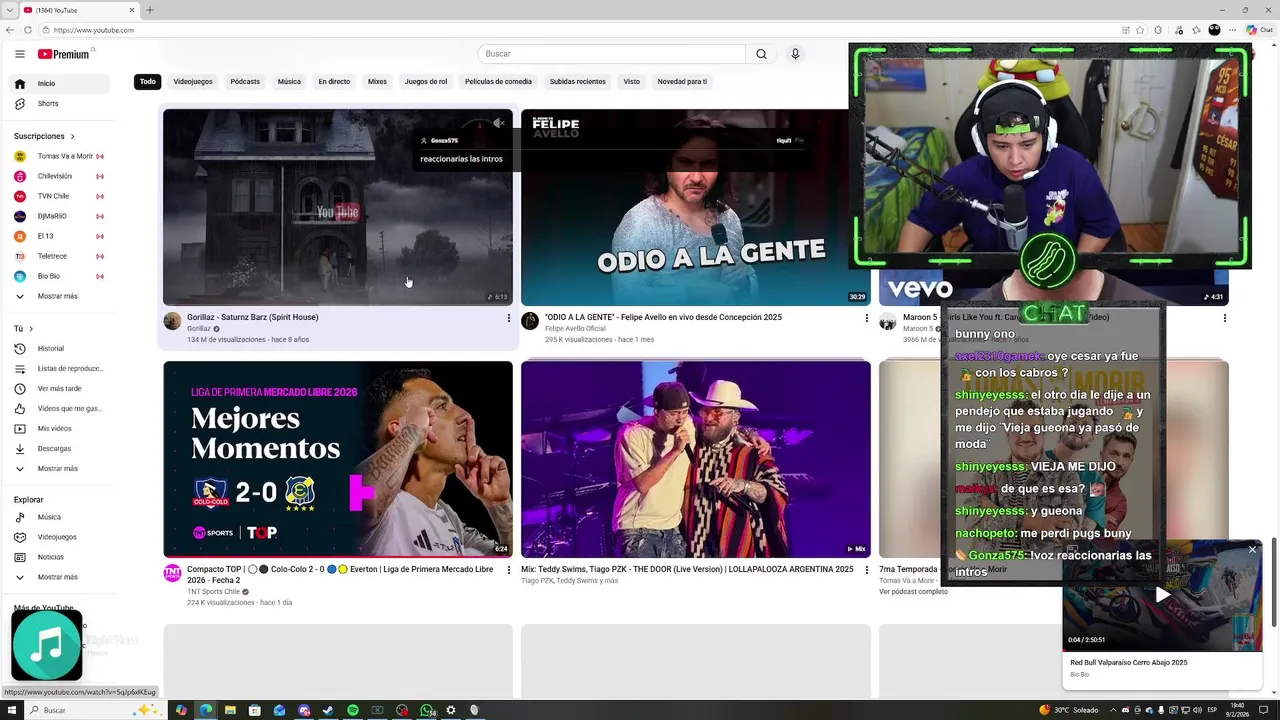
Task: Click the YouTube Premium logo
Action: (x=64, y=54)
